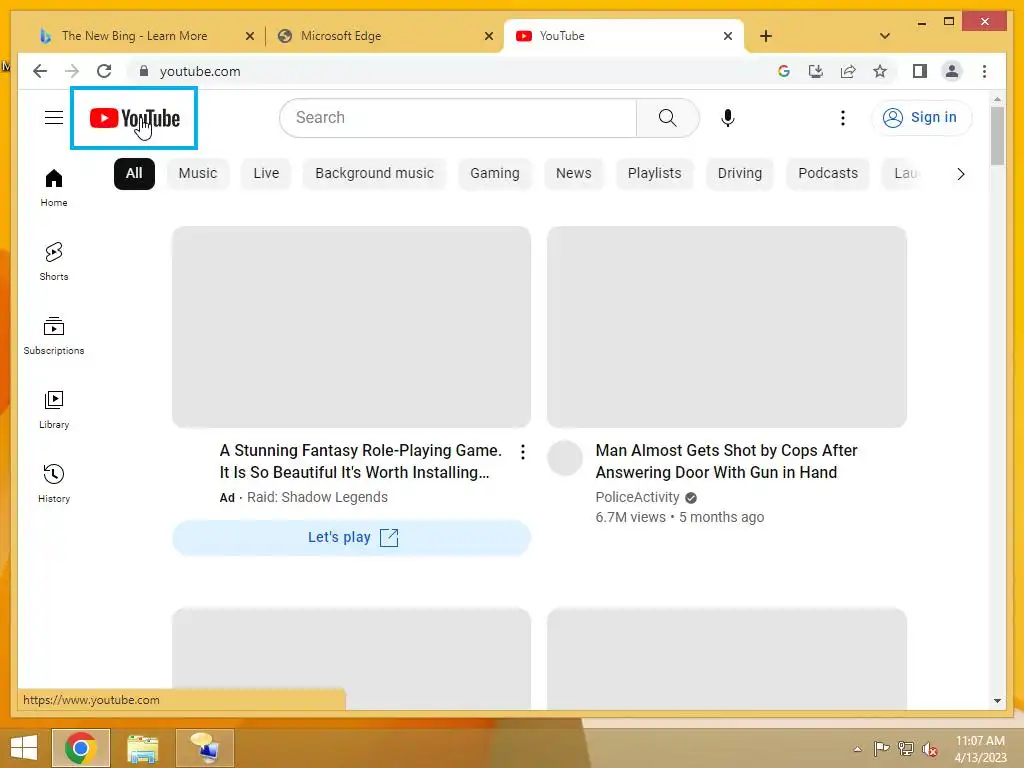Click Chrome in the taskbar
The width and height of the screenshot is (1024, 768).
point(81,748)
